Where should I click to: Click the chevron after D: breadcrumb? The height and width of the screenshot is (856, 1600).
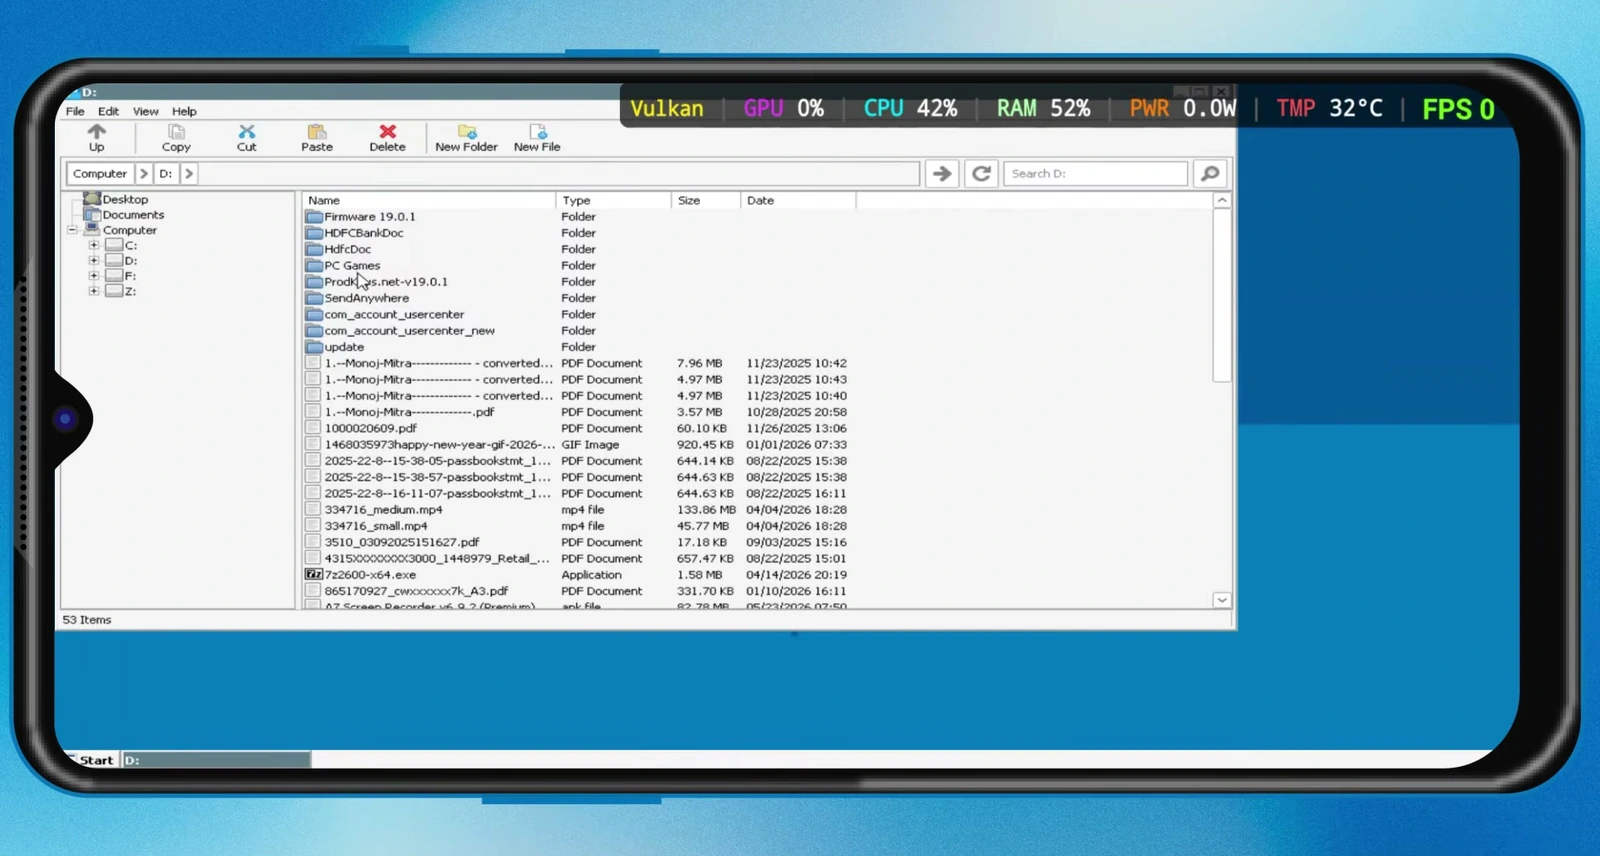click(x=188, y=173)
